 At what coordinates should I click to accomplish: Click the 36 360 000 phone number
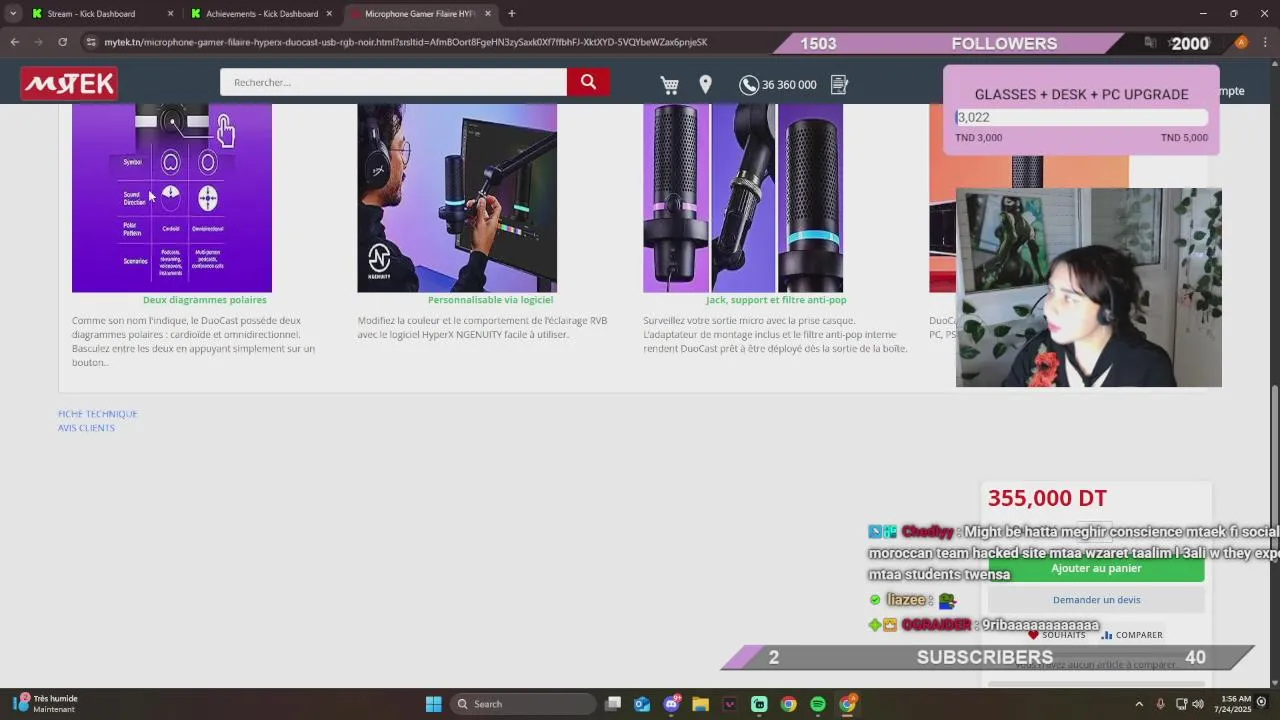pos(789,85)
